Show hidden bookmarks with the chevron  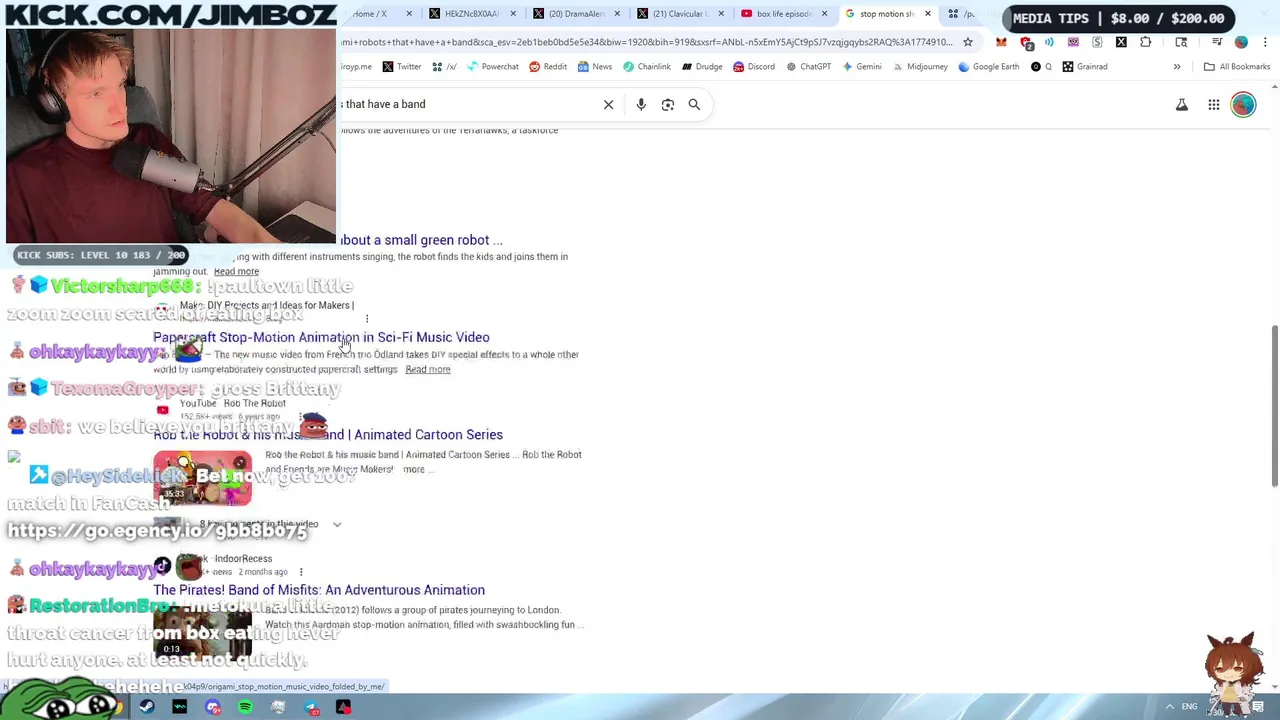[1177, 67]
